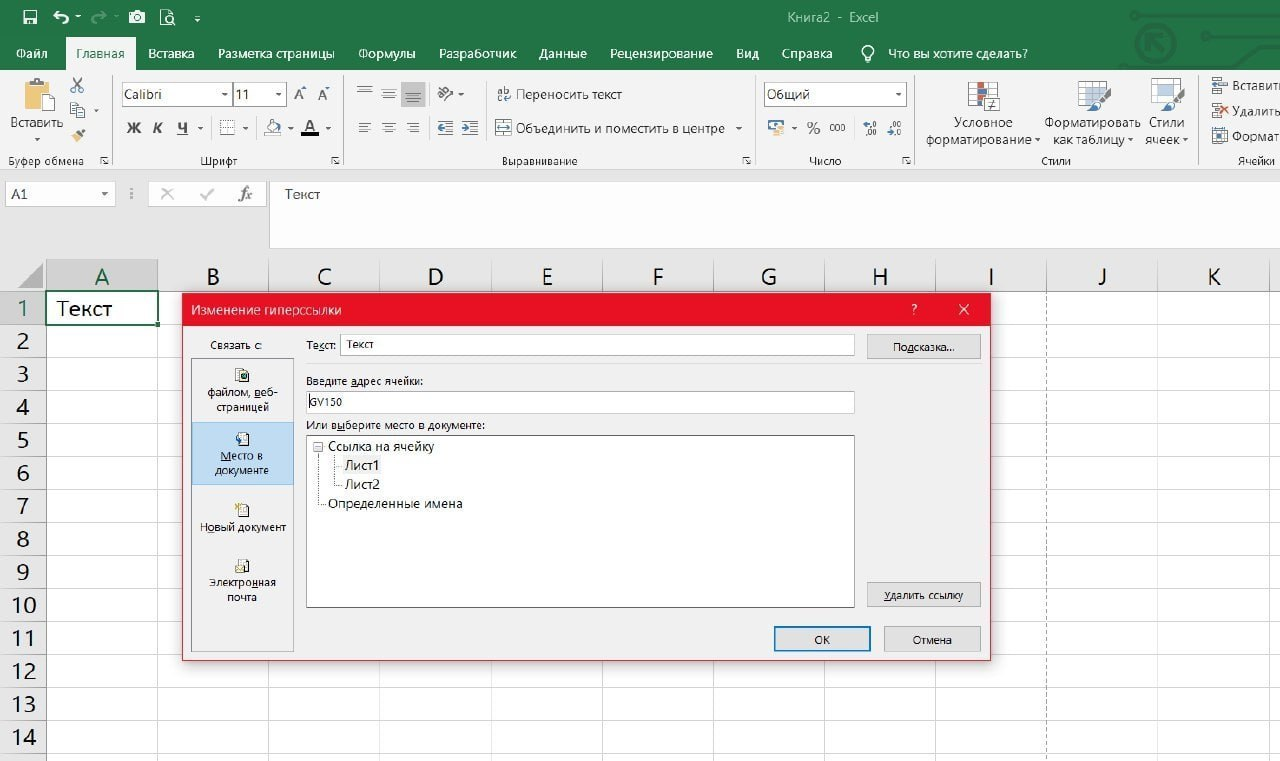The height and width of the screenshot is (761, 1280).
Task: Apply font color with the A icon
Action: [x=310, y=128]
